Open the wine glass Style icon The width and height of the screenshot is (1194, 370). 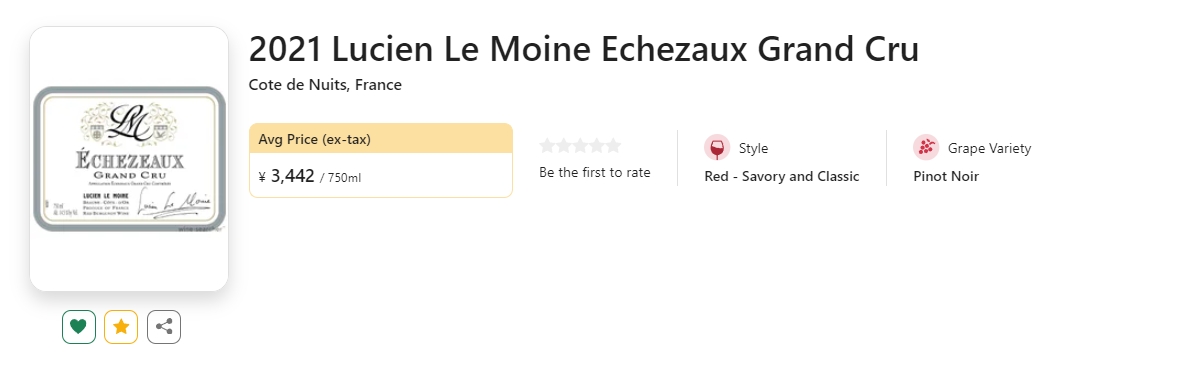tap(717, 148)
